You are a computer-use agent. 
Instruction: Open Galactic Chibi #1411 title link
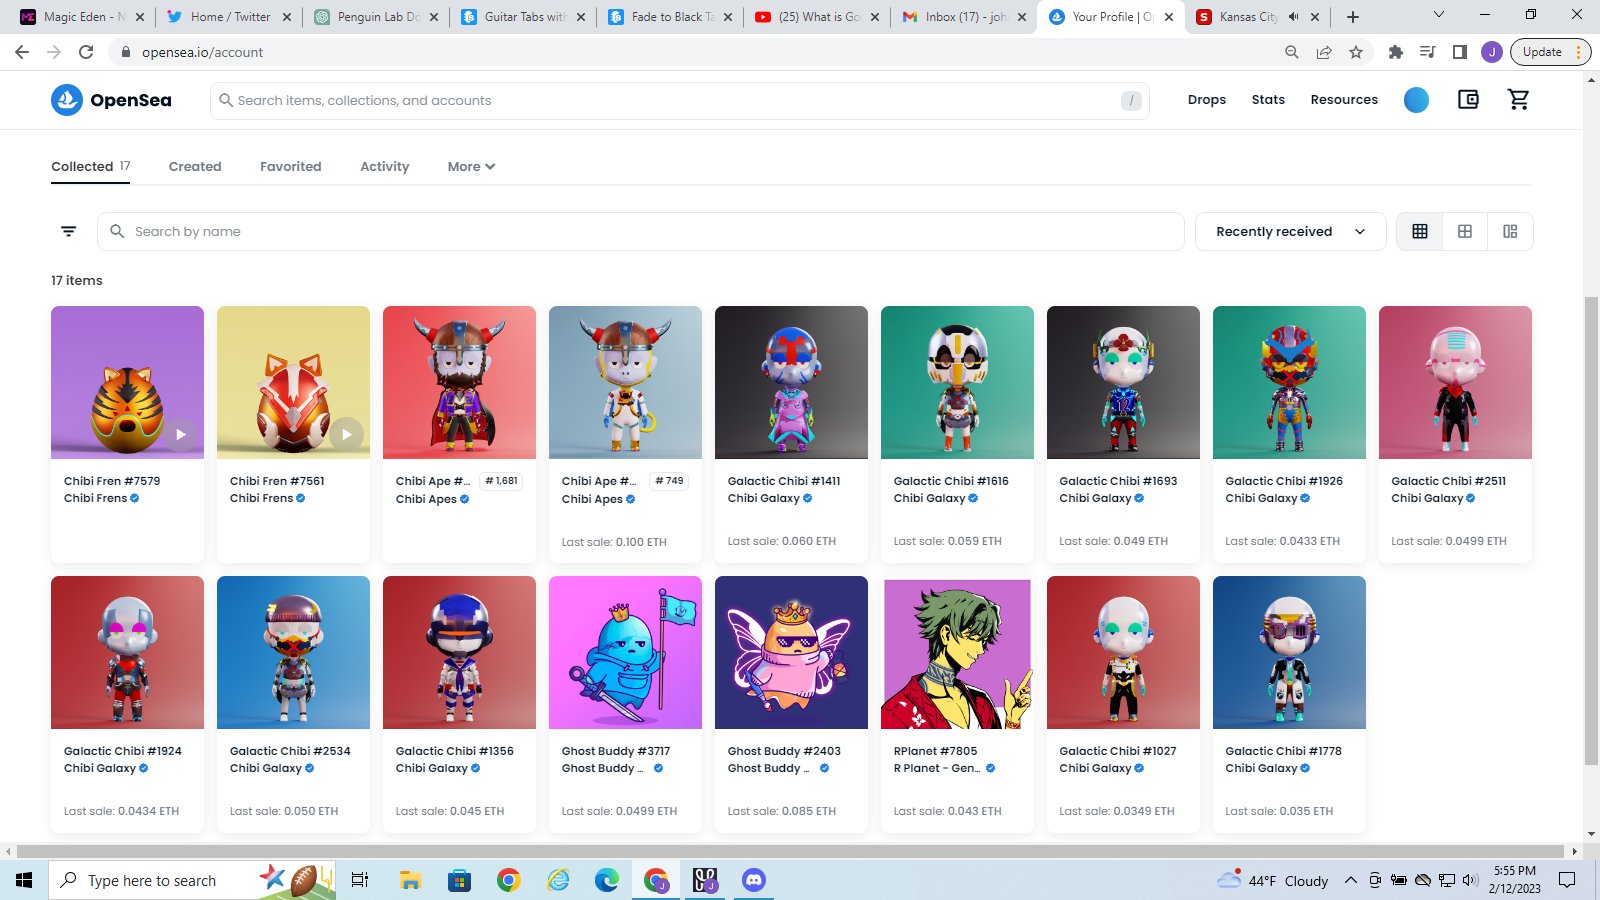pos(784,481)
